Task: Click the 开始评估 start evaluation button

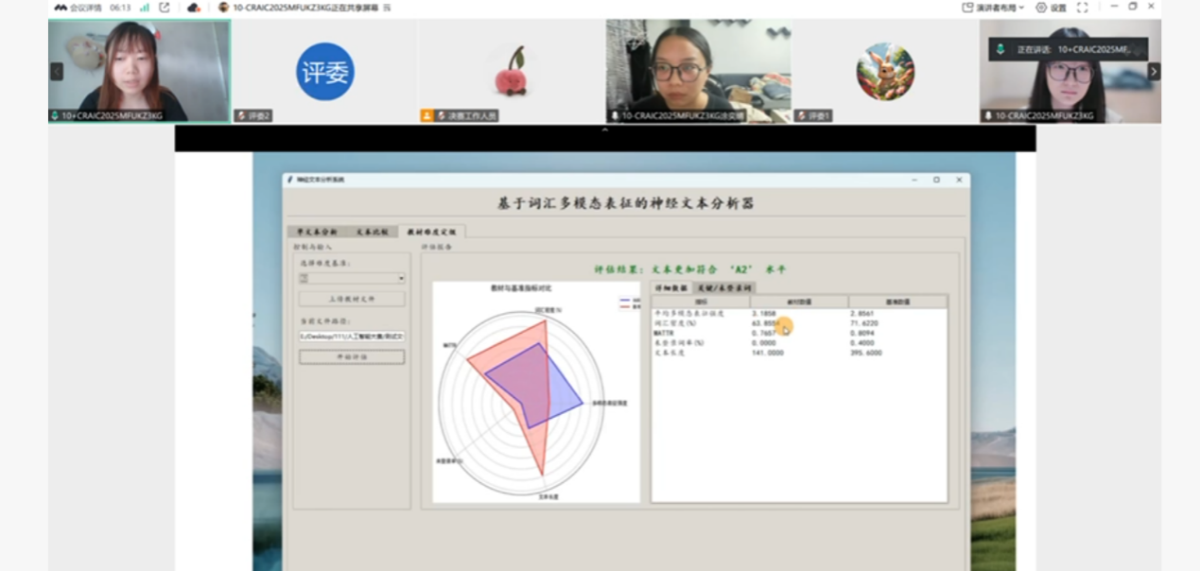Action: tap(352, 357)
